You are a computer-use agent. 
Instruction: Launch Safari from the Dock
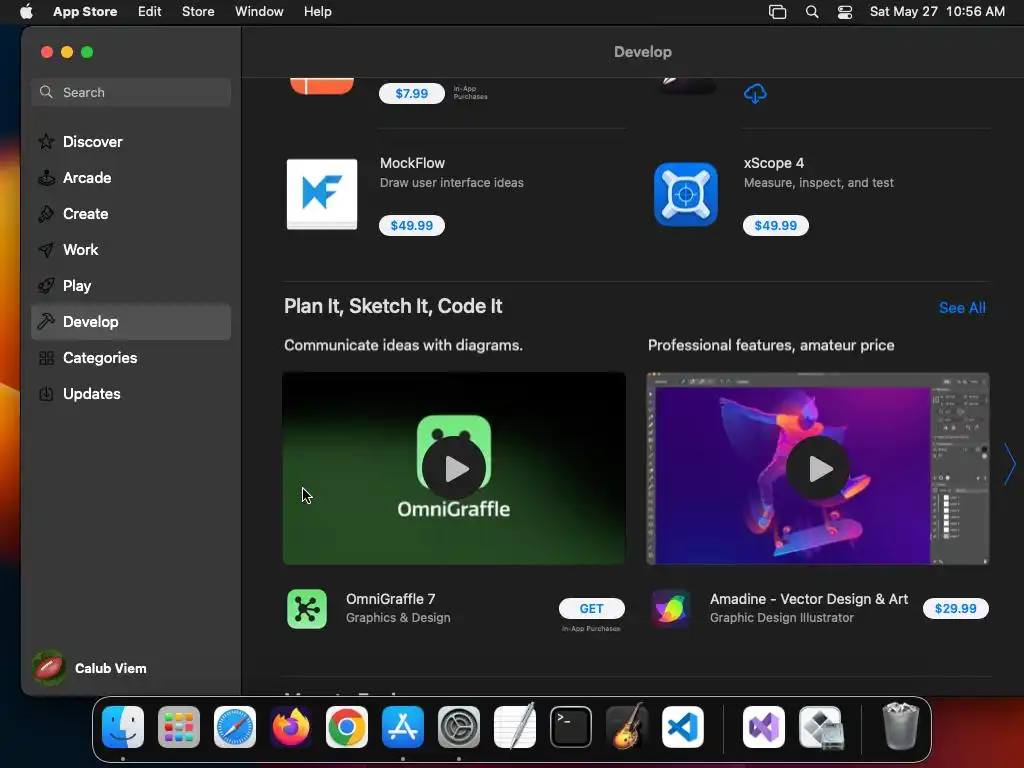click(235, 727)
